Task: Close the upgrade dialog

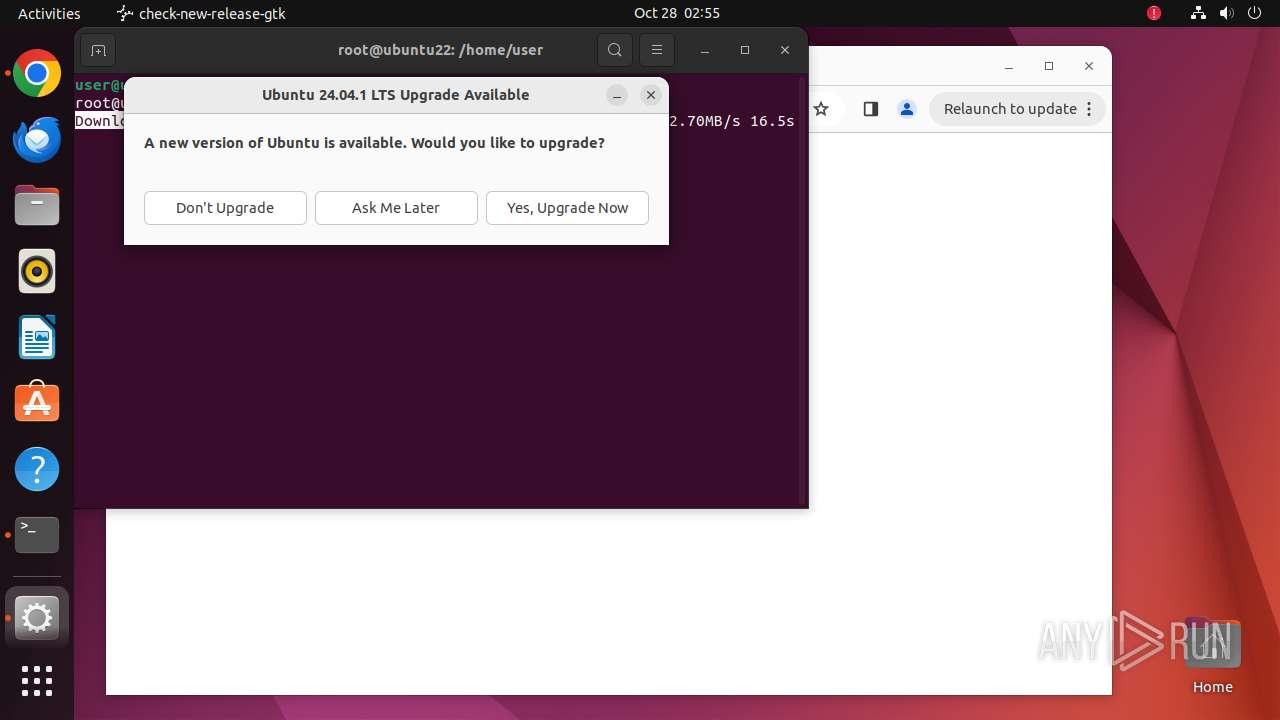Action: 651,95
